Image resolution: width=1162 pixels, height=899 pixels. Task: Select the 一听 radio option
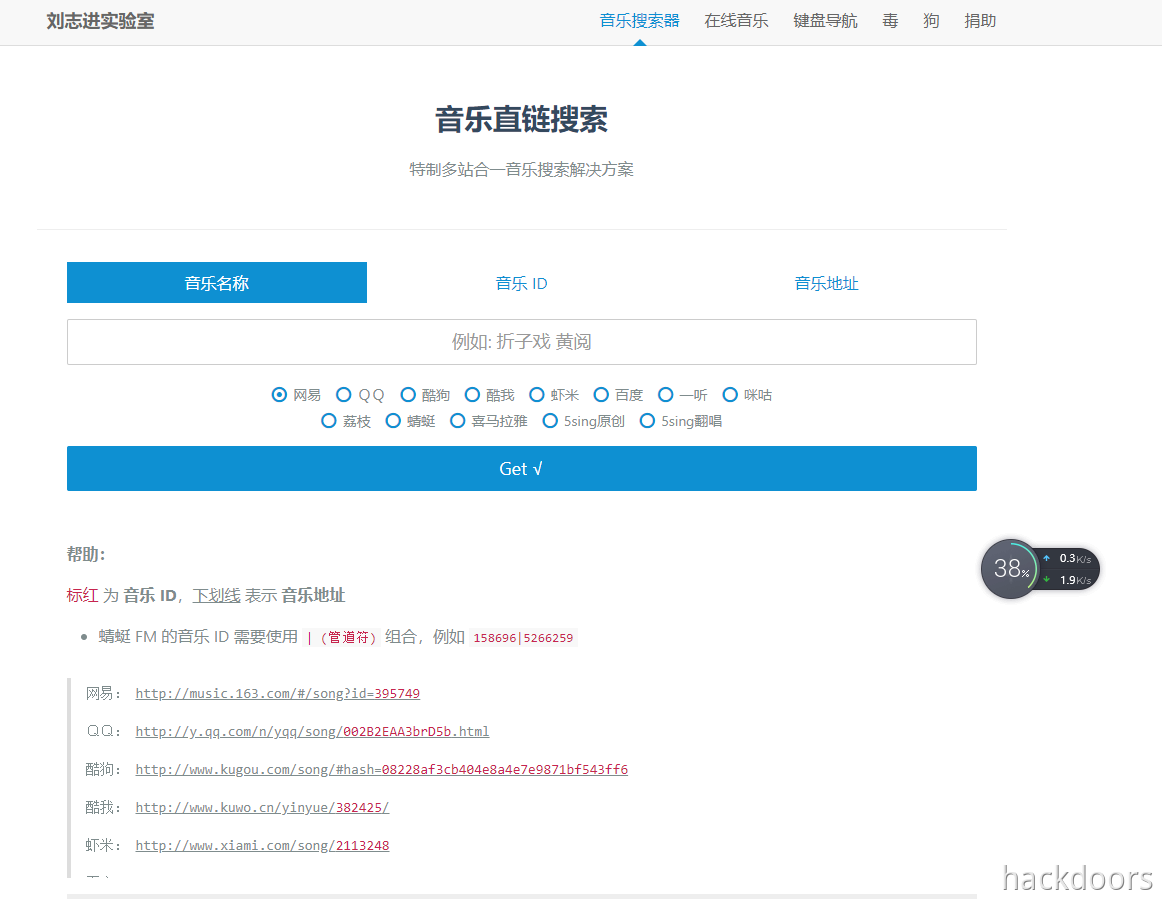pos(665,395)
